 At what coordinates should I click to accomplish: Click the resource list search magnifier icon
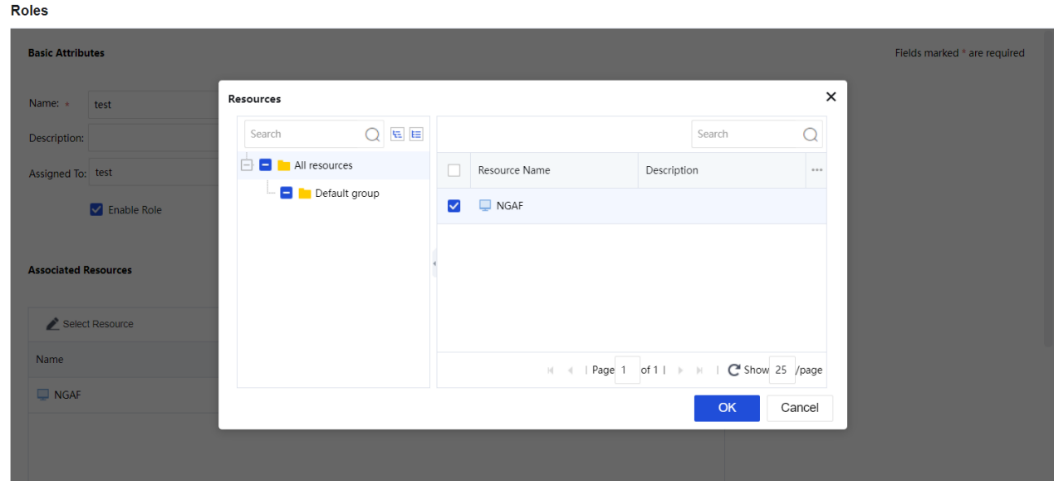(811, 135)
